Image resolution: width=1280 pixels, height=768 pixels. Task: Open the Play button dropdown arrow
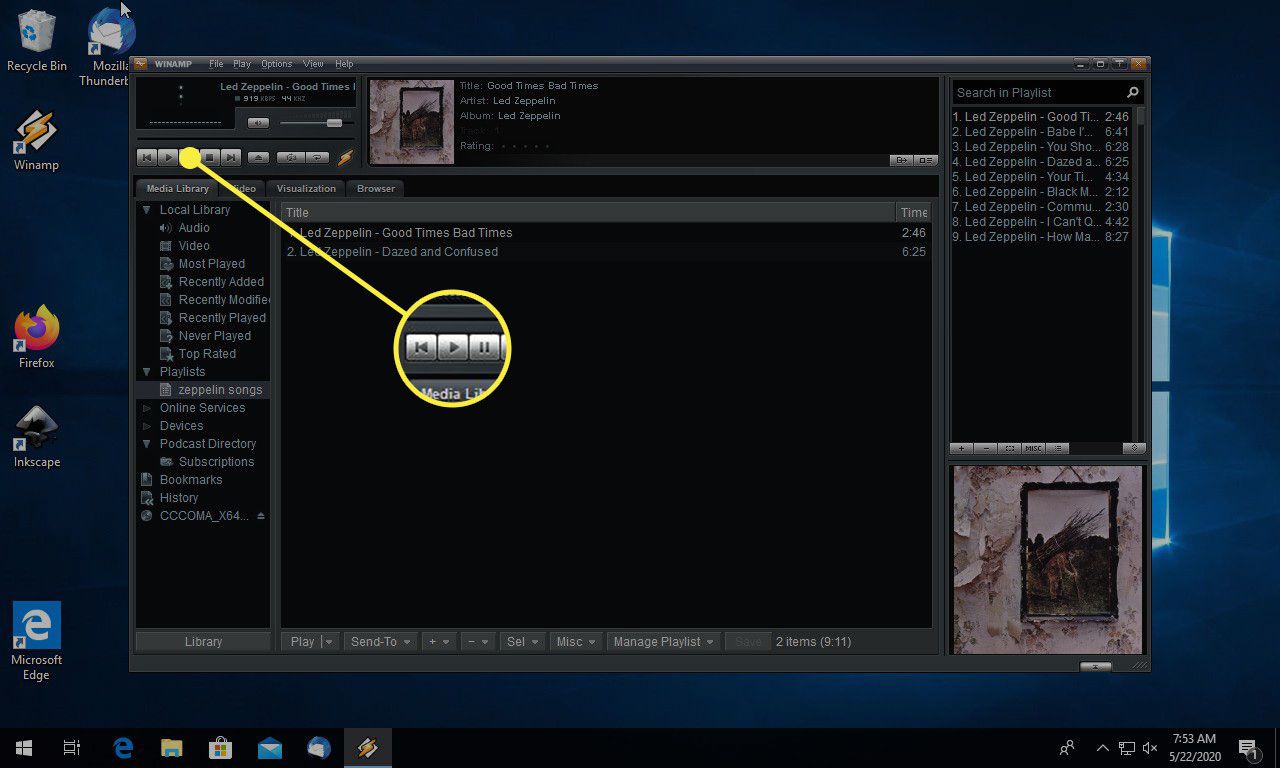pos(329,642)
